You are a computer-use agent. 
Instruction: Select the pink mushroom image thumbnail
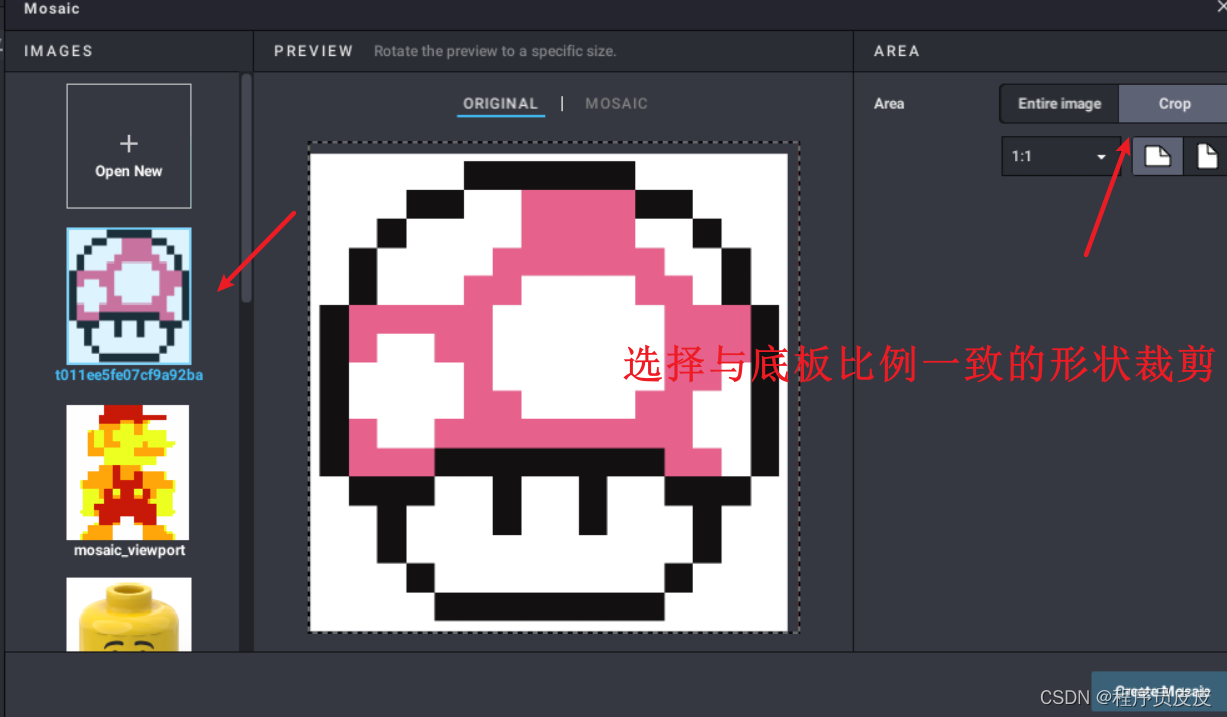pyautogui.click(x=129, y=296)
